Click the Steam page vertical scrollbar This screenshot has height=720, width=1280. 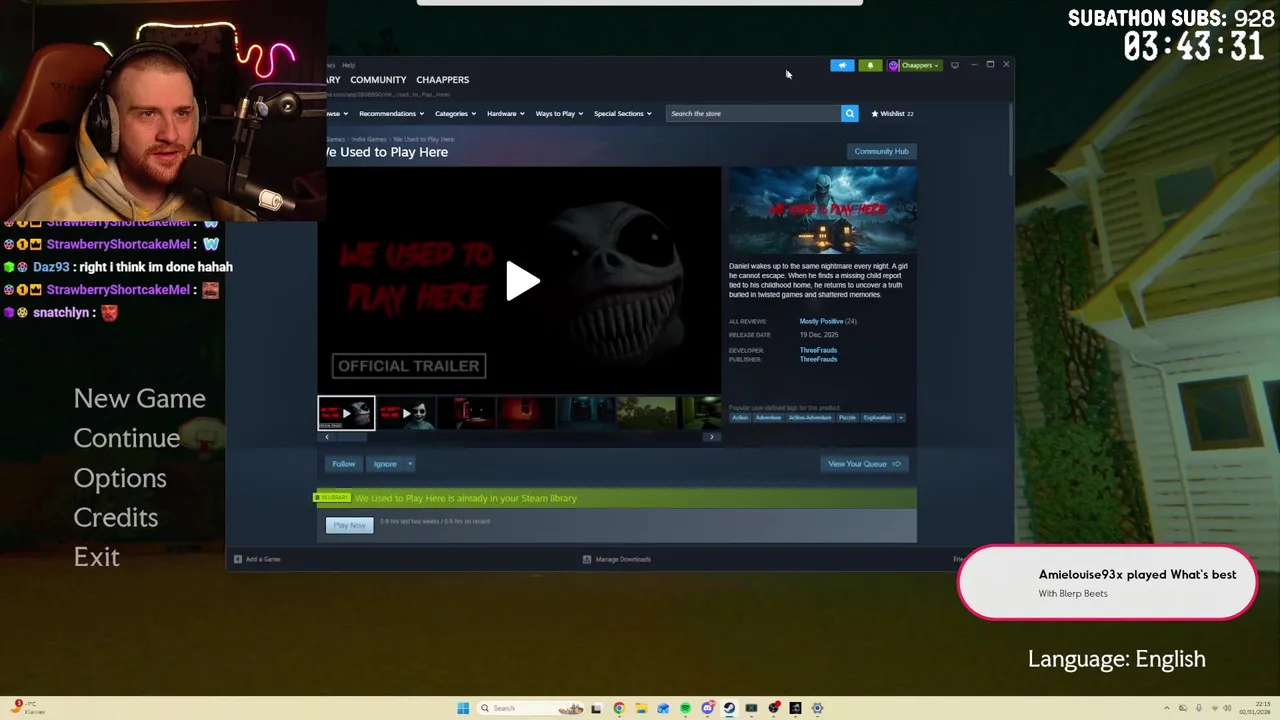(1009, 140)
